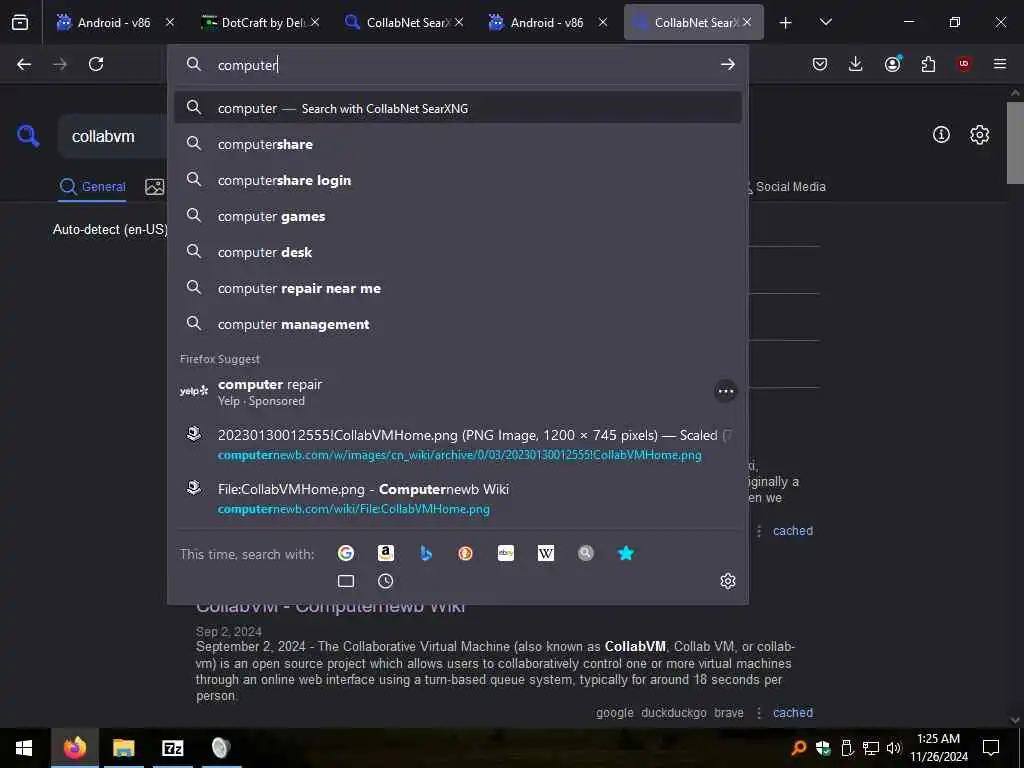Open 7-Zip from taskbar
Screen dimensions: 1024x768
click(172, 748)
